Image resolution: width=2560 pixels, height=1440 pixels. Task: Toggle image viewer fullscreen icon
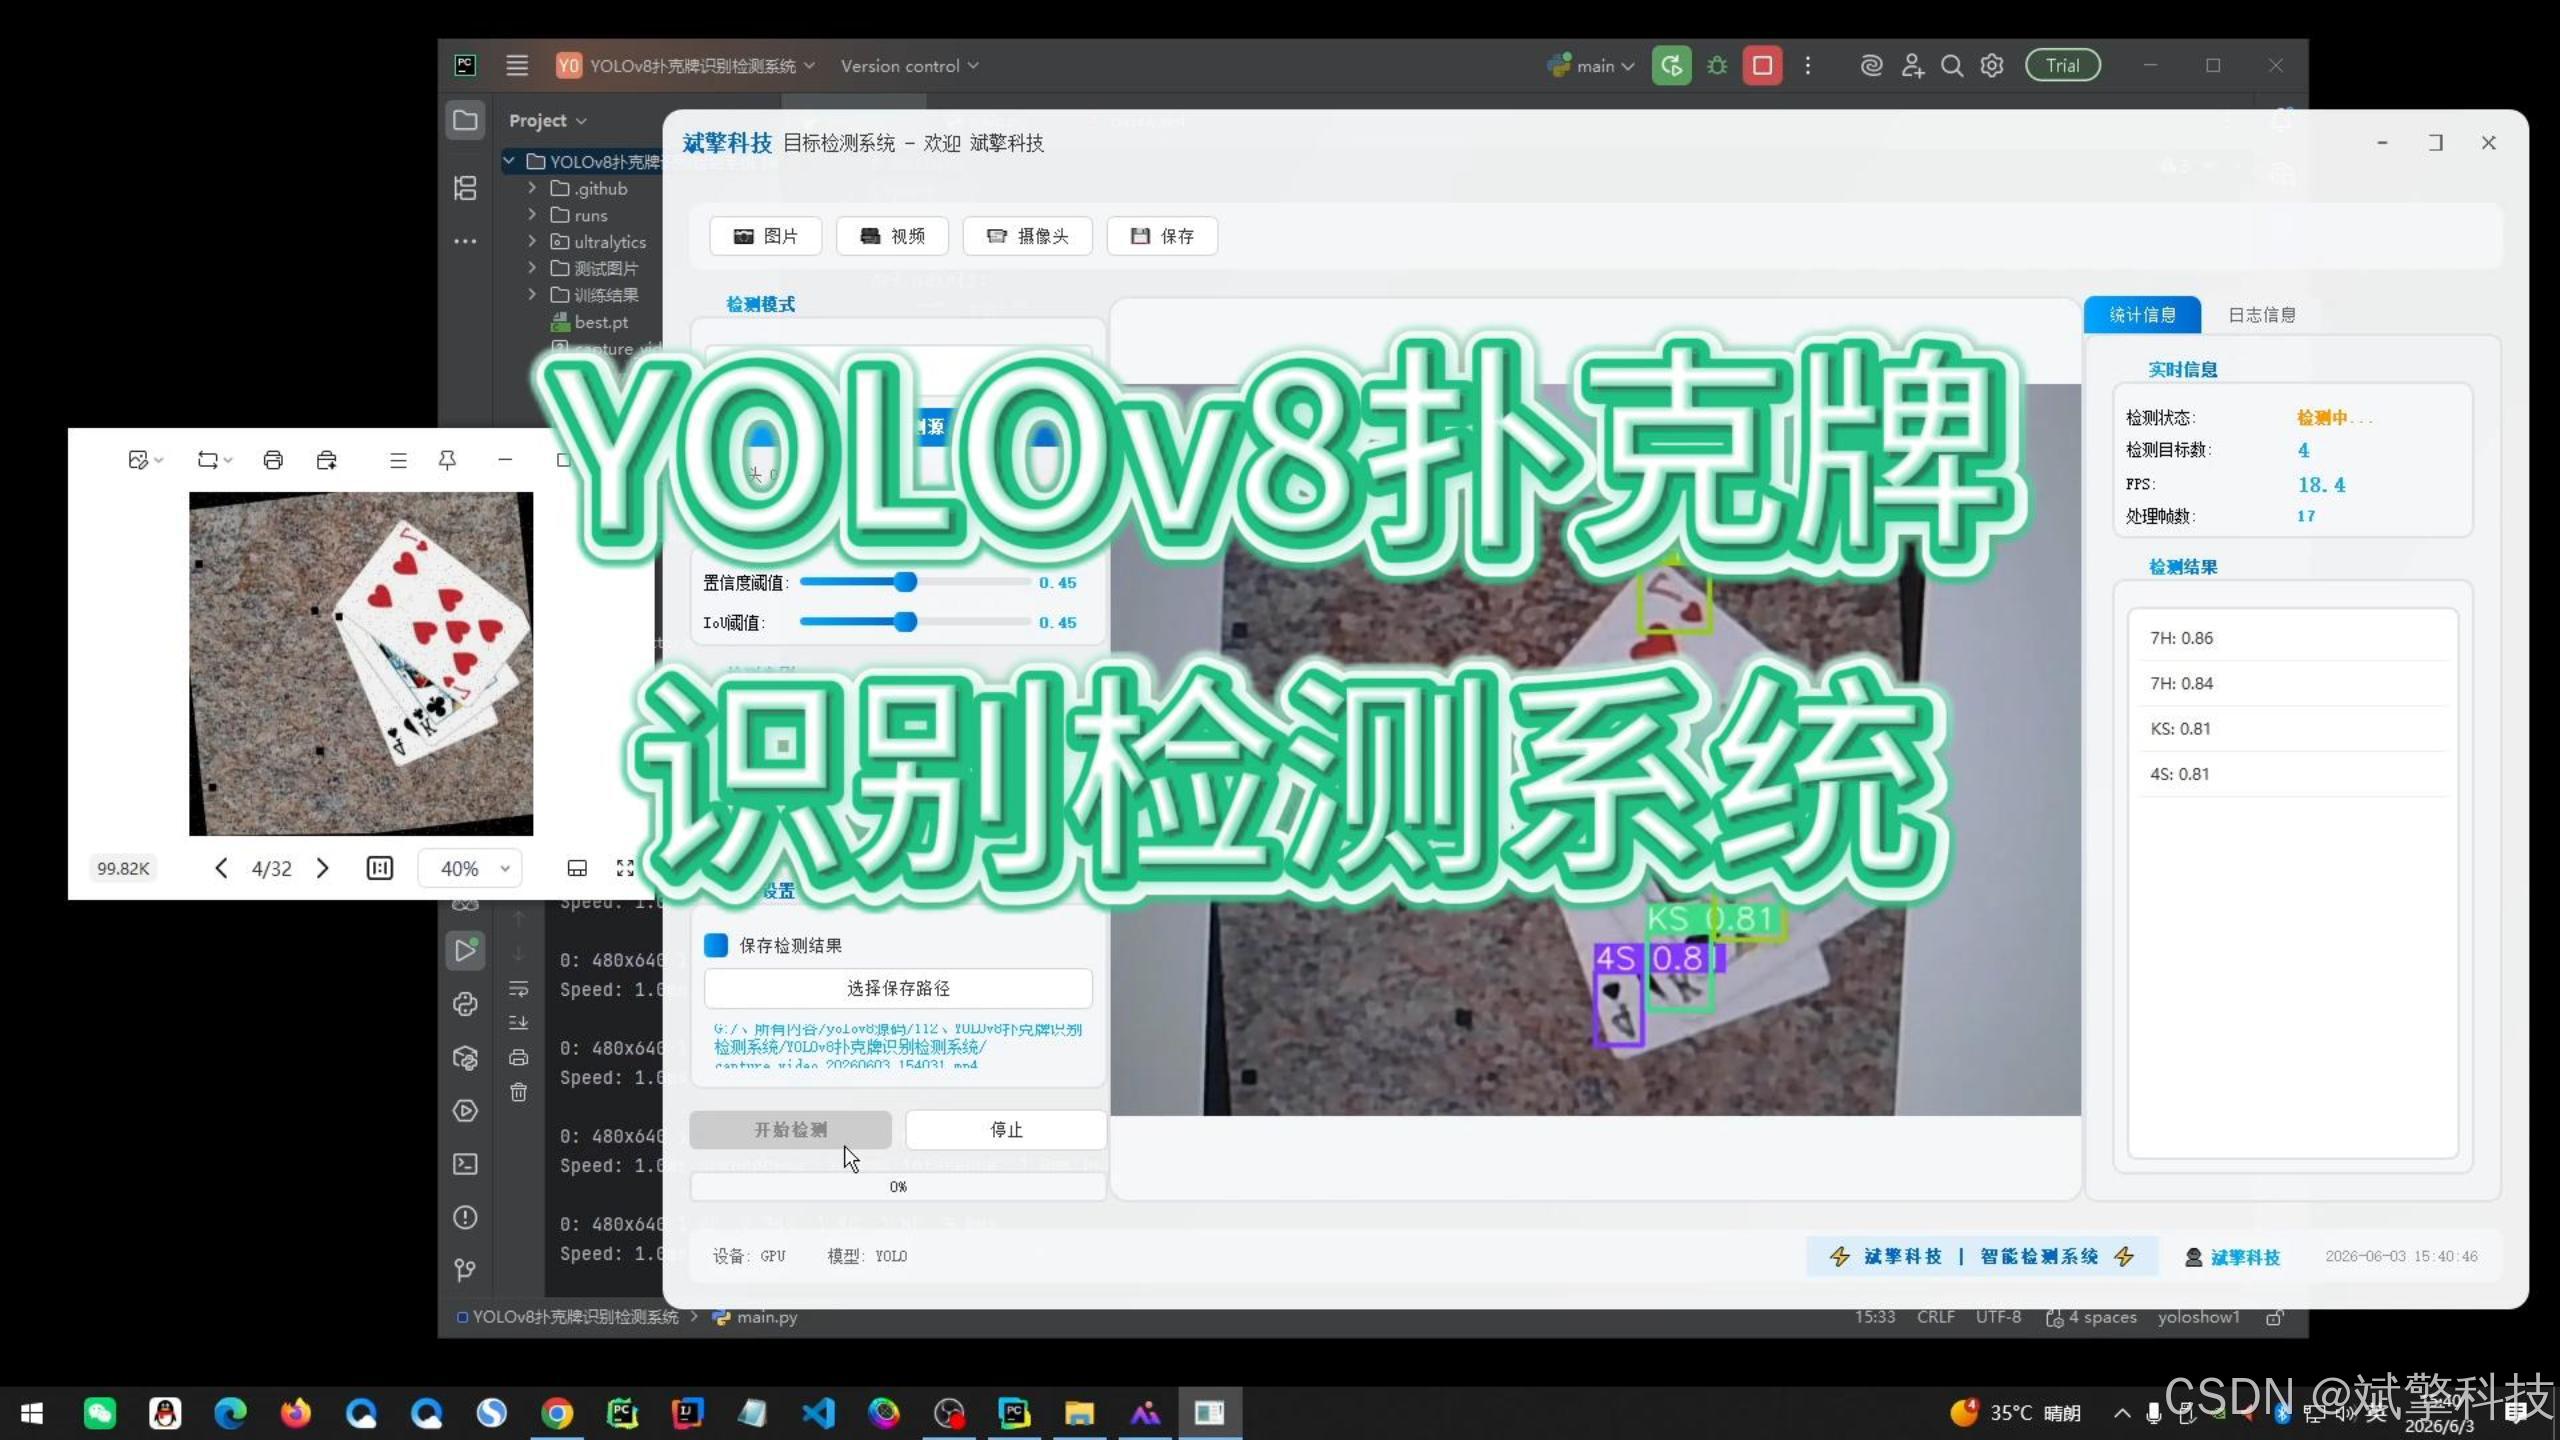(x=625, y=868)
